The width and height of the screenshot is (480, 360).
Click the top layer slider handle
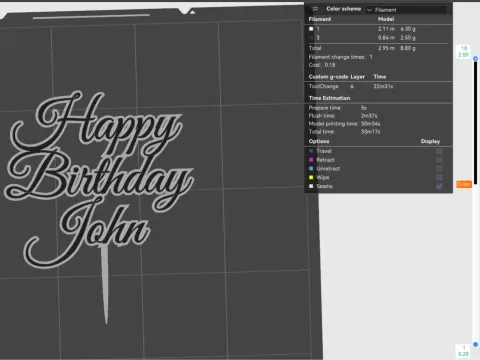[x=476, y=59]
